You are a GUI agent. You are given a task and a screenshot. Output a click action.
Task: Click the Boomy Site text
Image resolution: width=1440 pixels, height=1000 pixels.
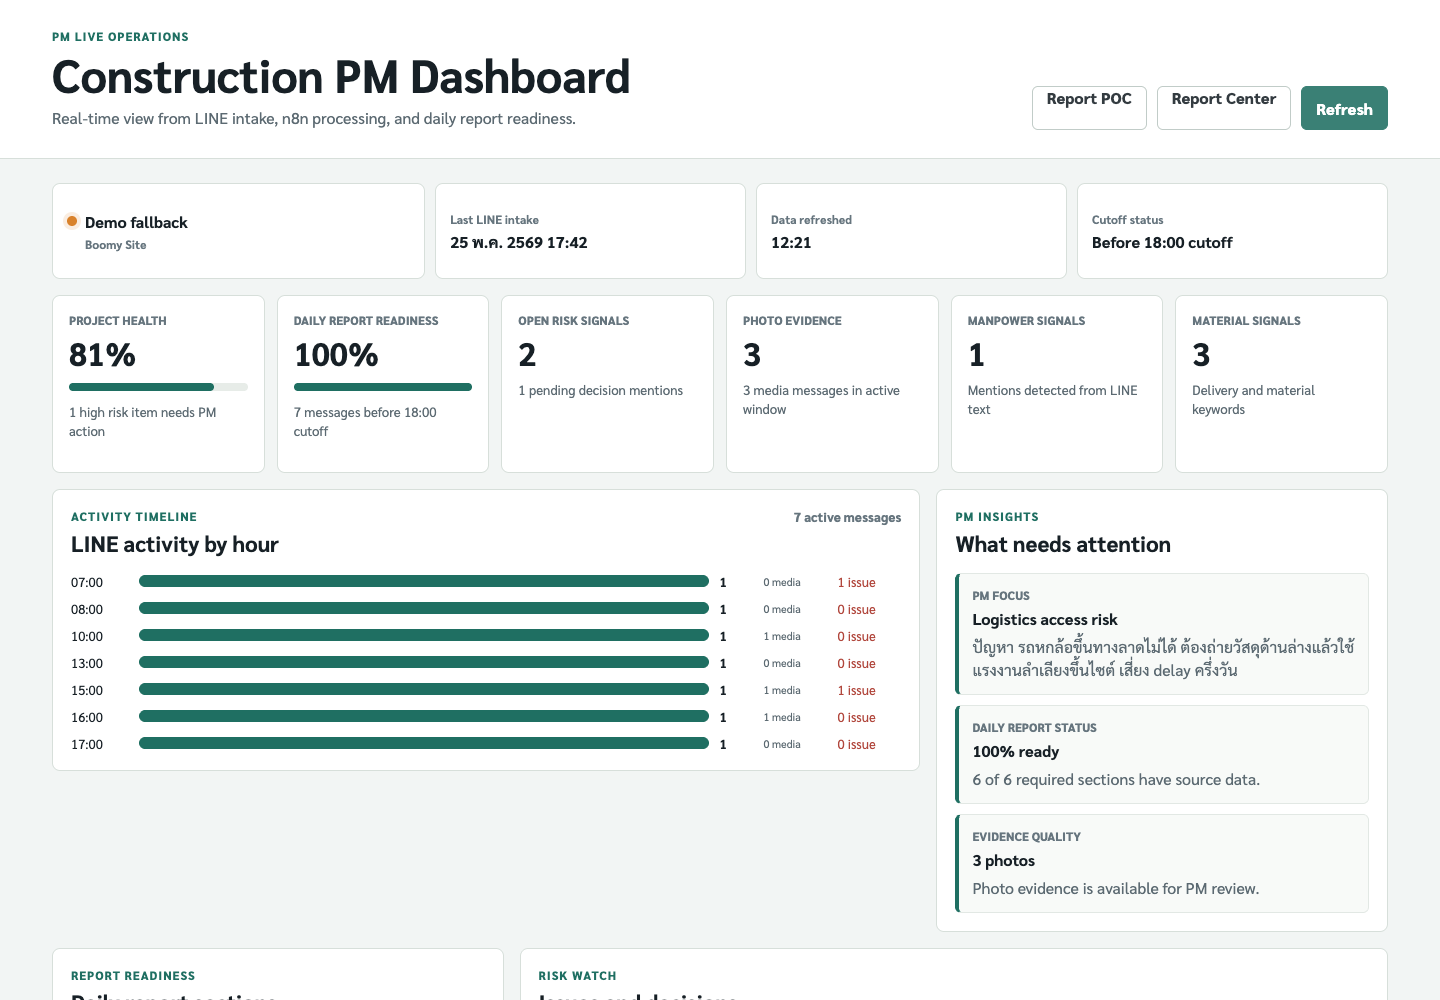pos(116,245)
